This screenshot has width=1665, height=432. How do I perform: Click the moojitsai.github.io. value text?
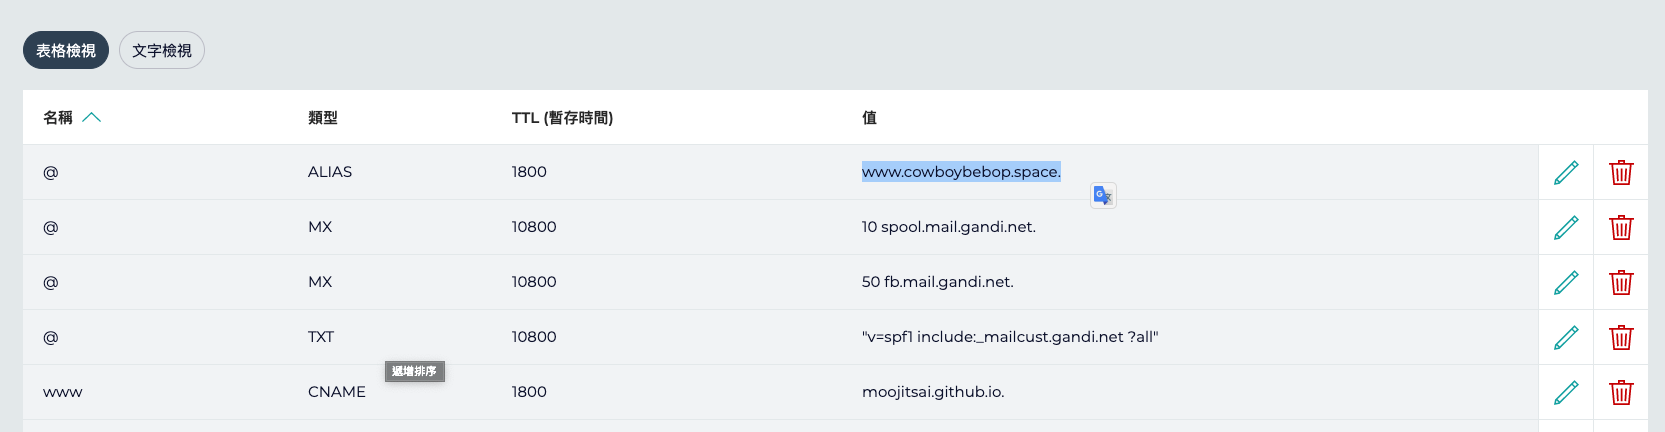[933, 392]
